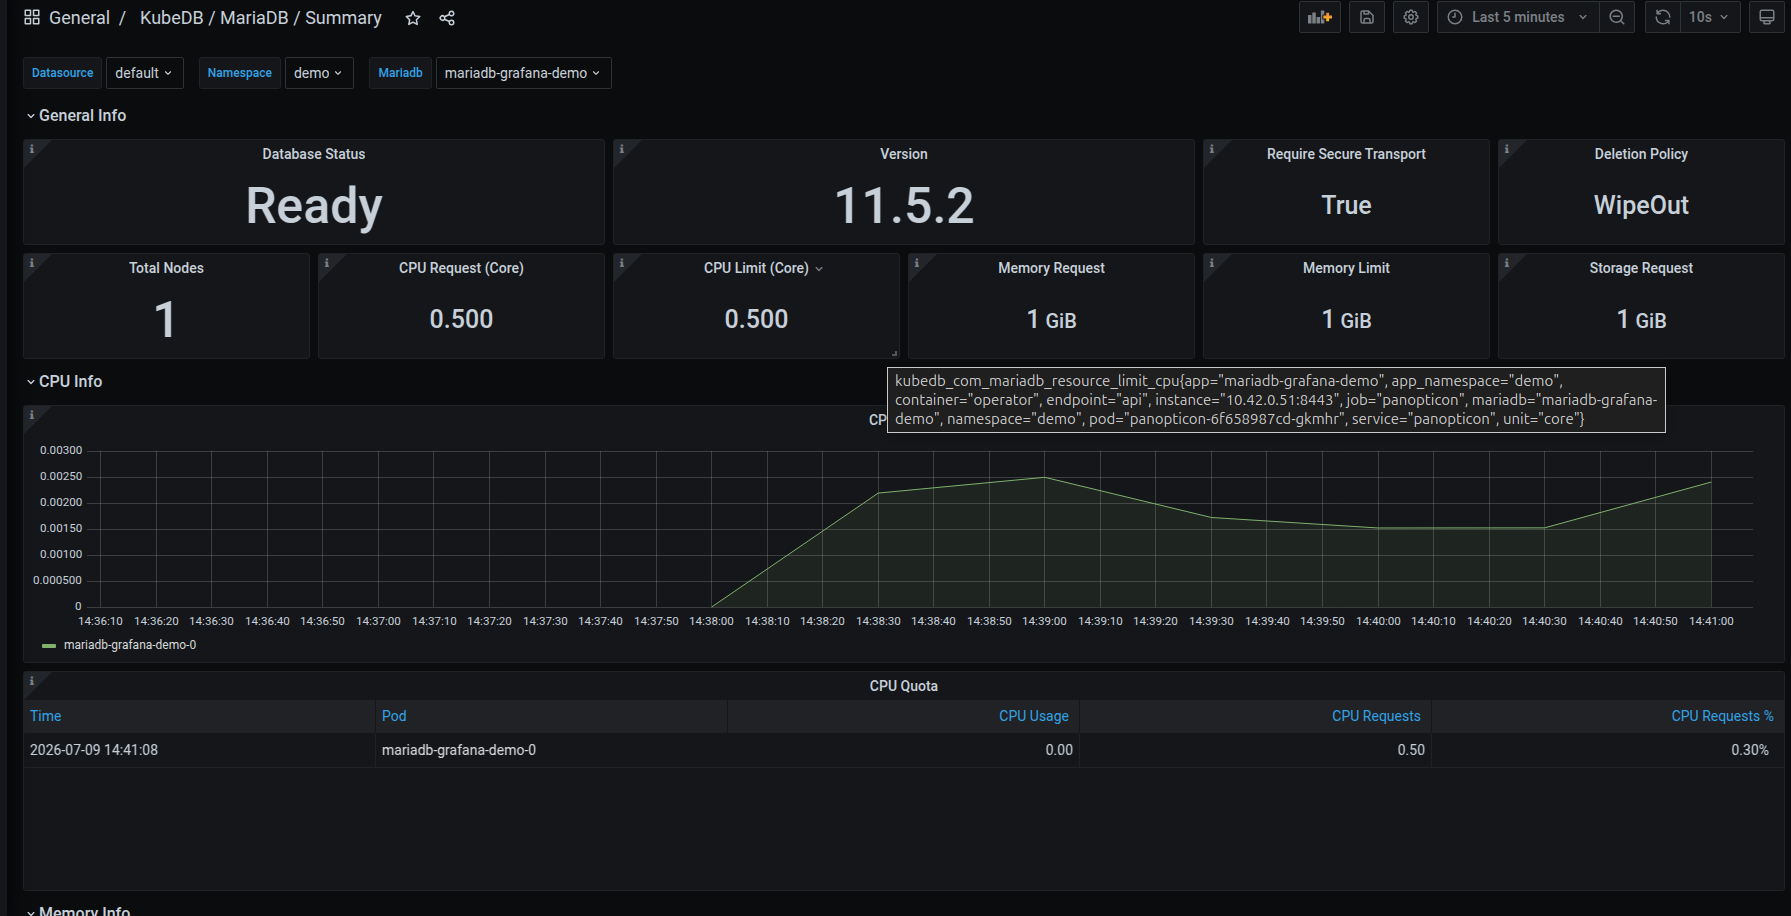Click the Version panel title

pyautogui.click(x=904, y=154)
